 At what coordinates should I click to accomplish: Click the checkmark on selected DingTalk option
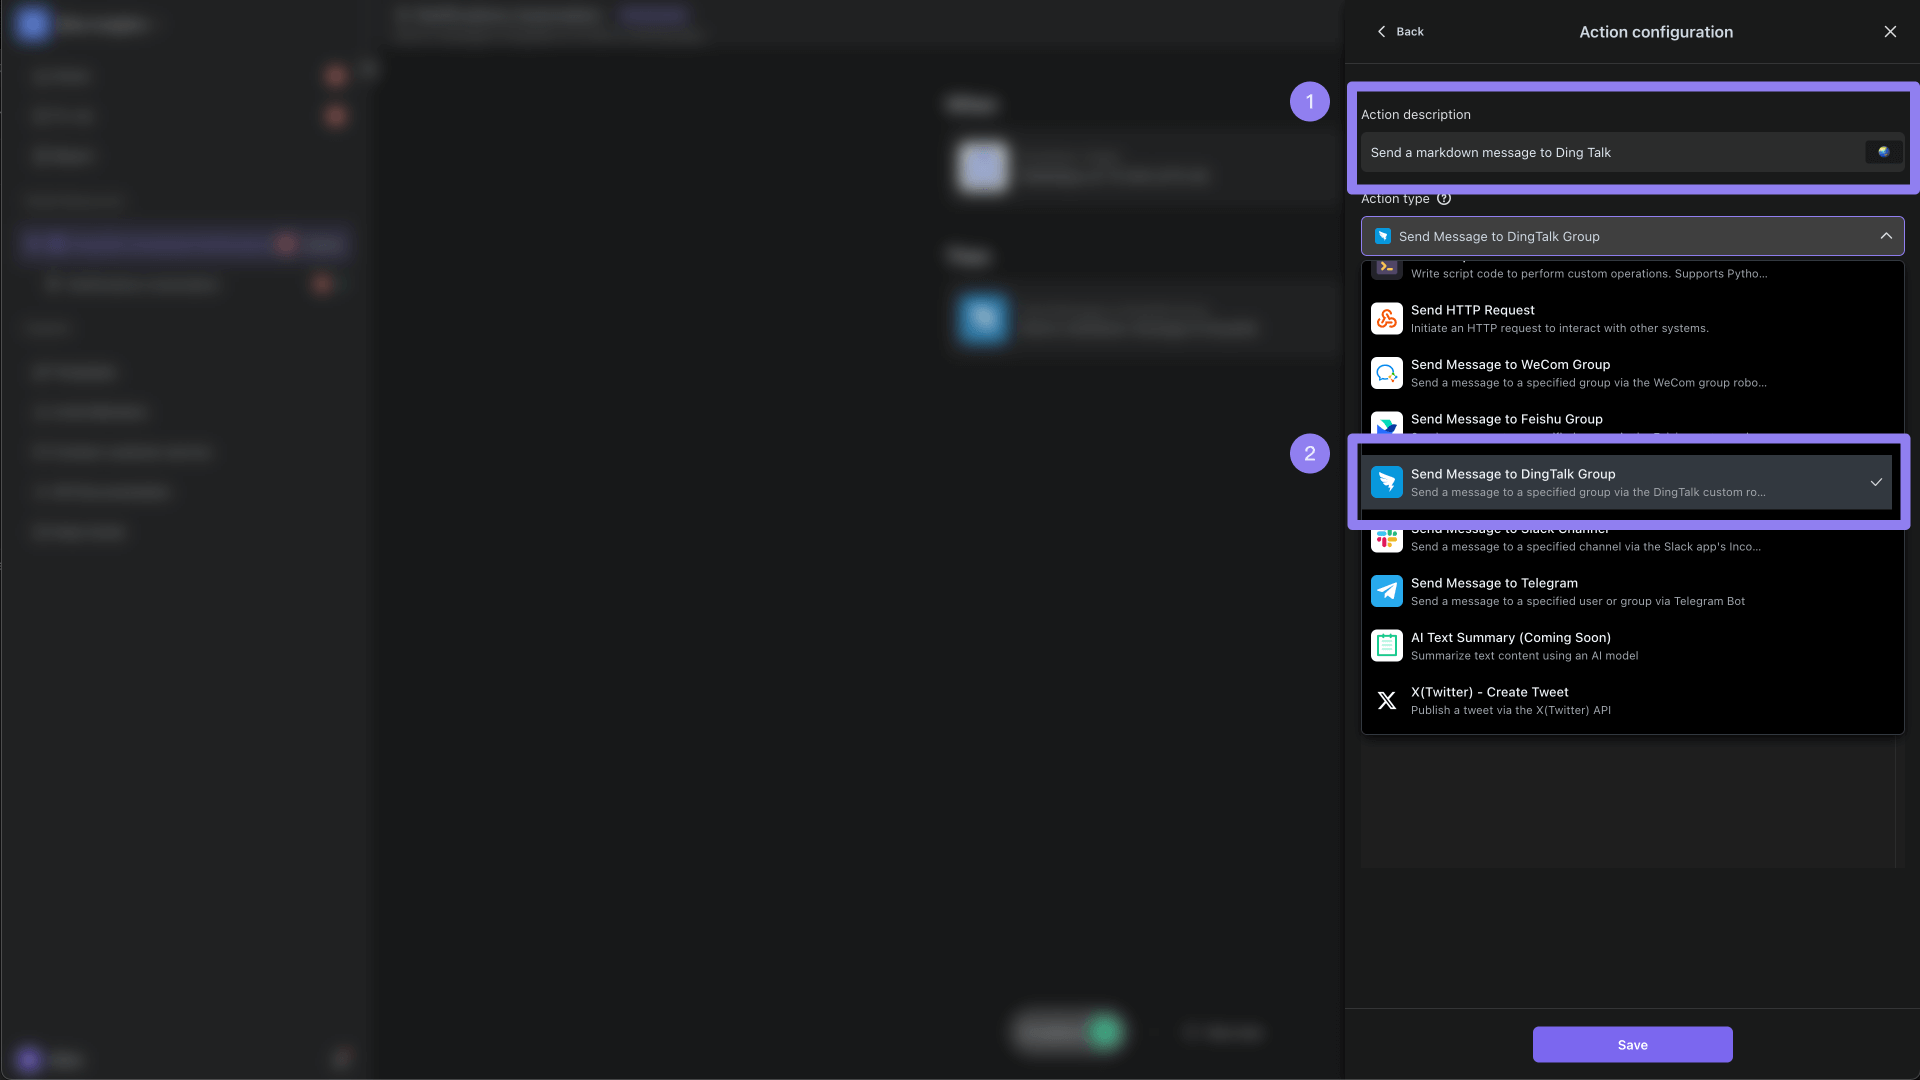tap(1876, 481)
